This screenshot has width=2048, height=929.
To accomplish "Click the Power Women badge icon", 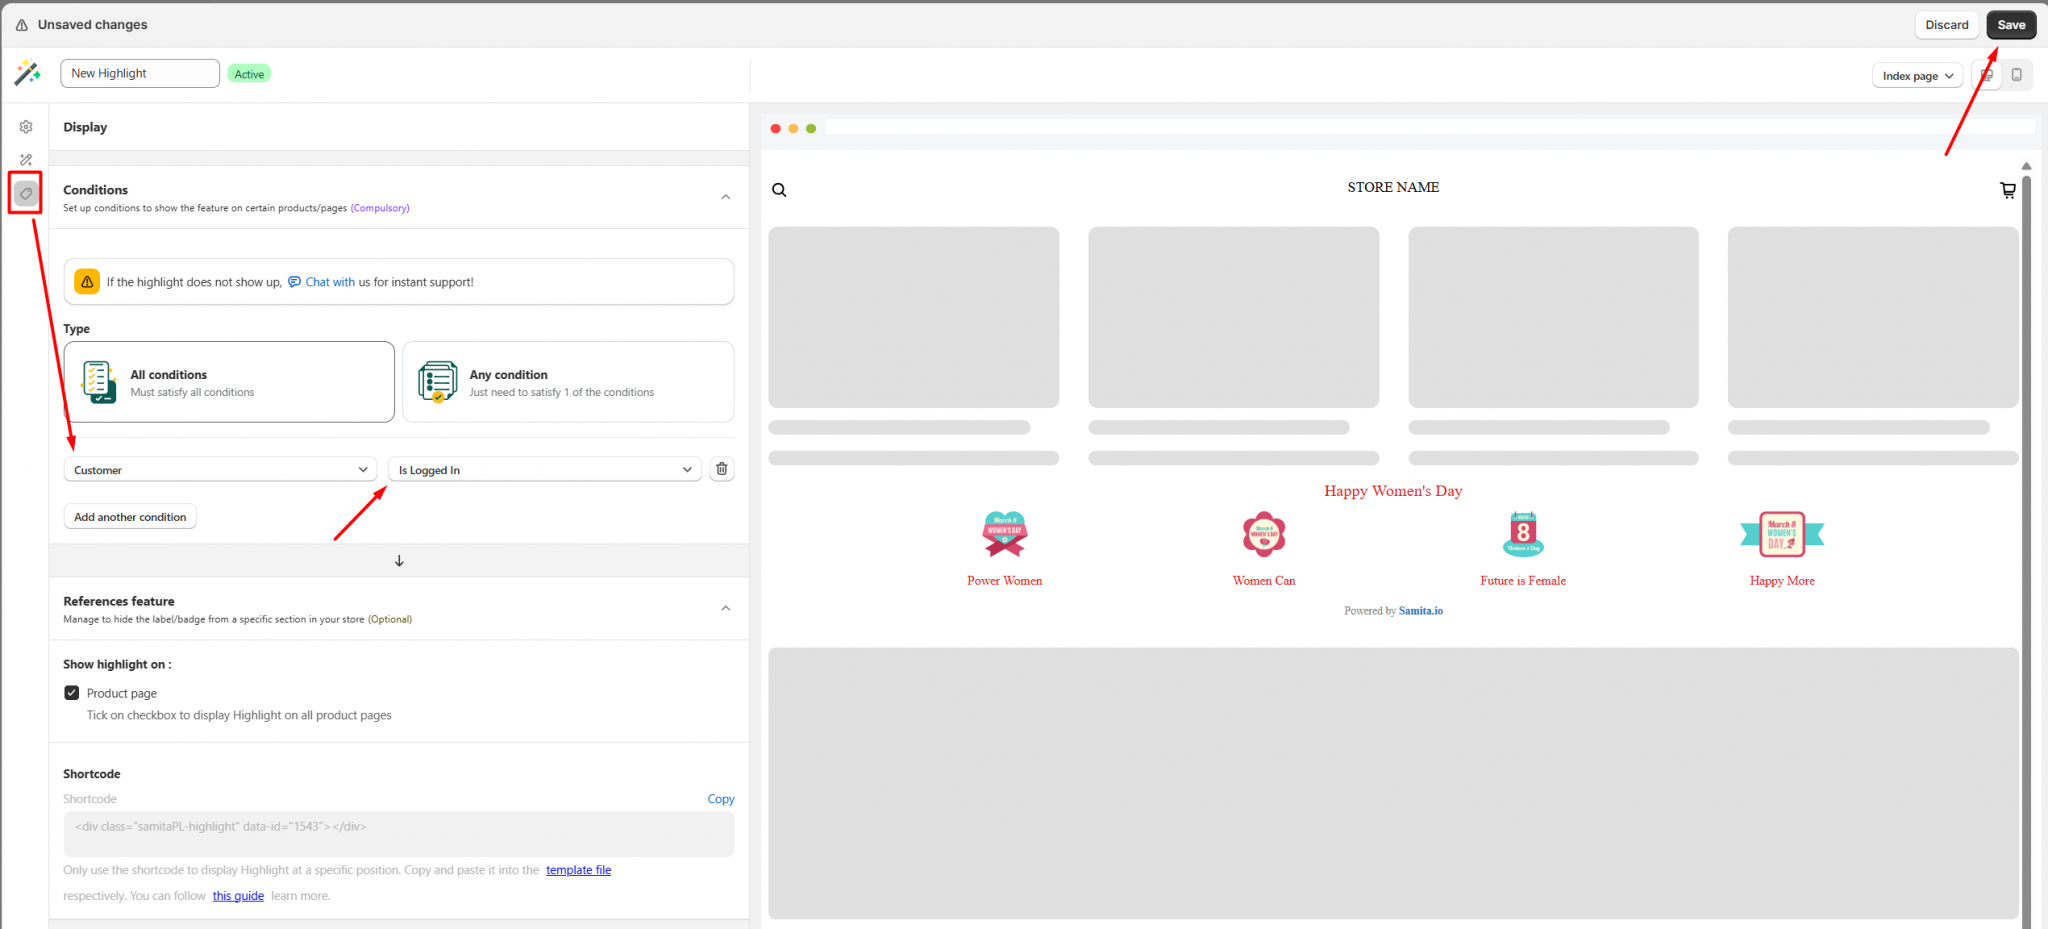I will coord(1004,534).
